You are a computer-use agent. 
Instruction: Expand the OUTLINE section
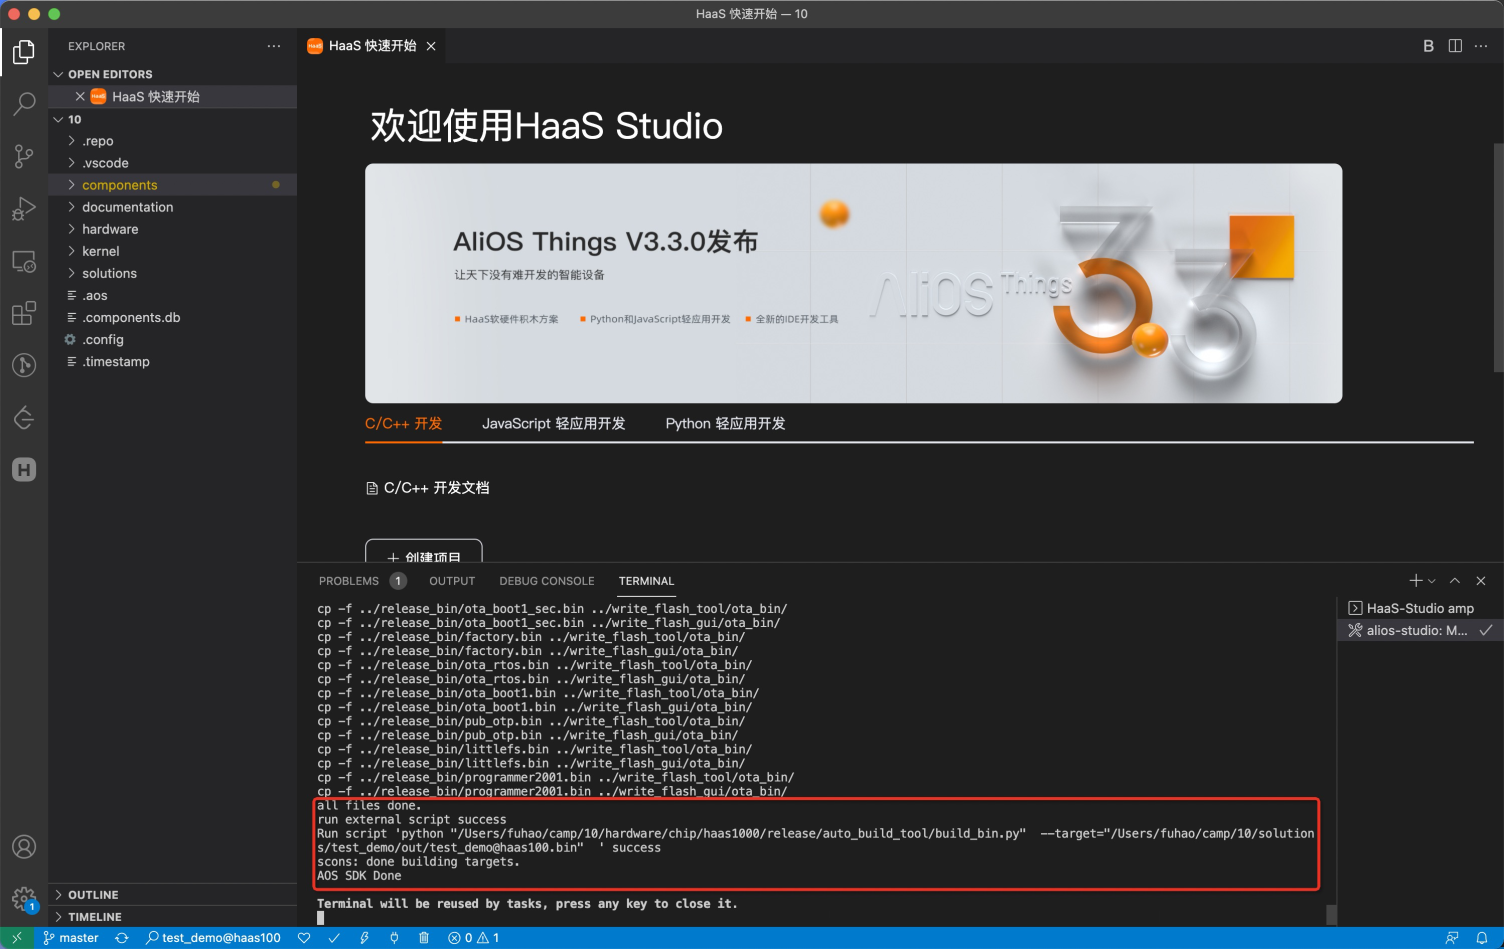[173, 895]
